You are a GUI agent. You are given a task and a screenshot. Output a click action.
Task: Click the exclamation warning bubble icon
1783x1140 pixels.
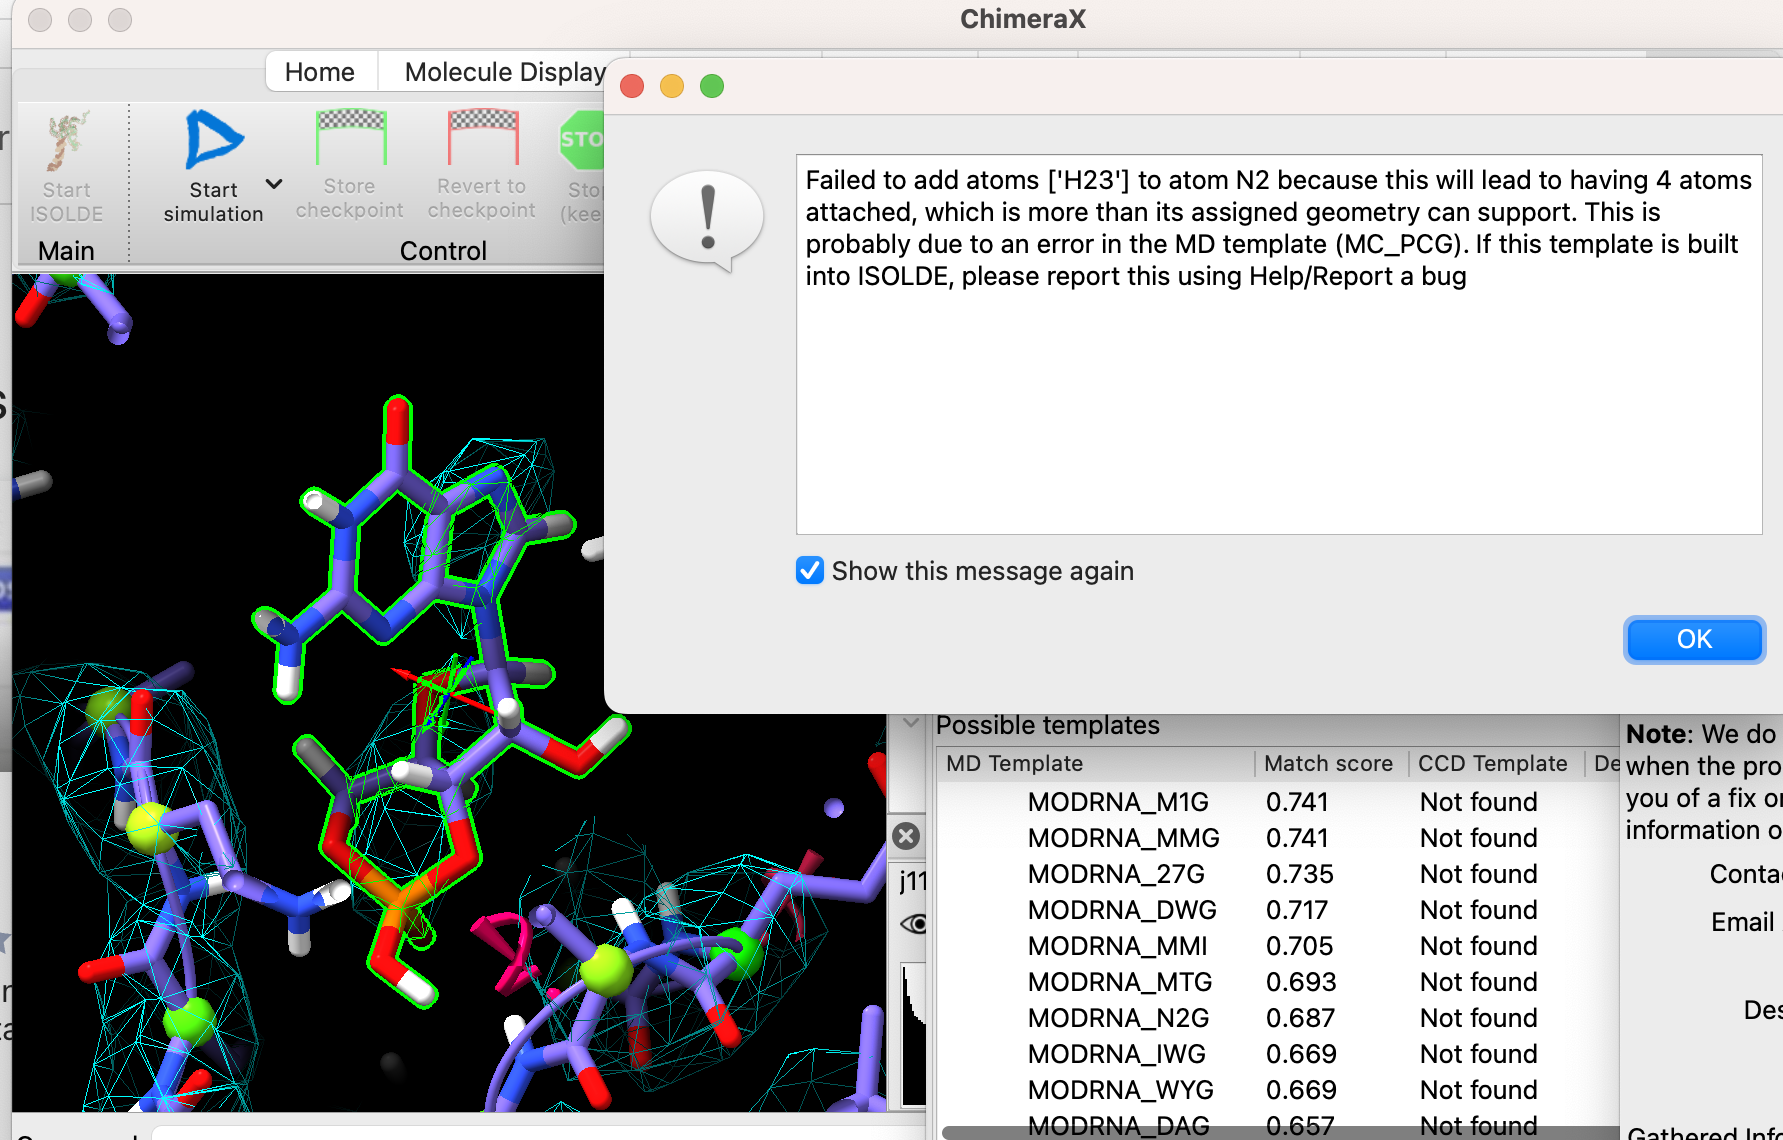point(708,219)
